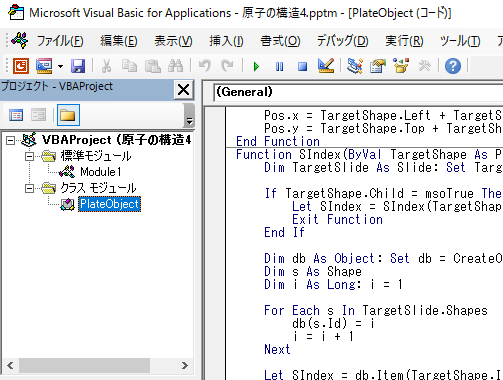
Task: Click 'For Each s In' code line
Action: (x=376, y=310)
